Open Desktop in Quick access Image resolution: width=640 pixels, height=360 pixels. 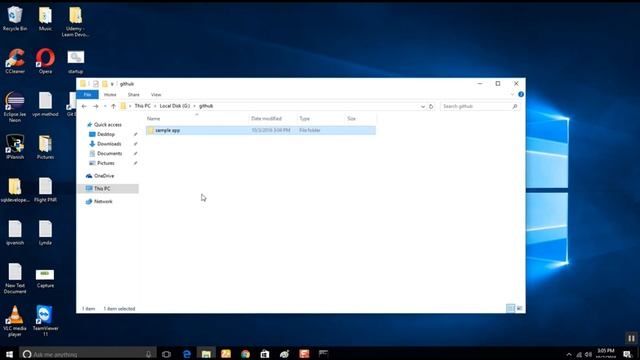(x=106, y=134)
